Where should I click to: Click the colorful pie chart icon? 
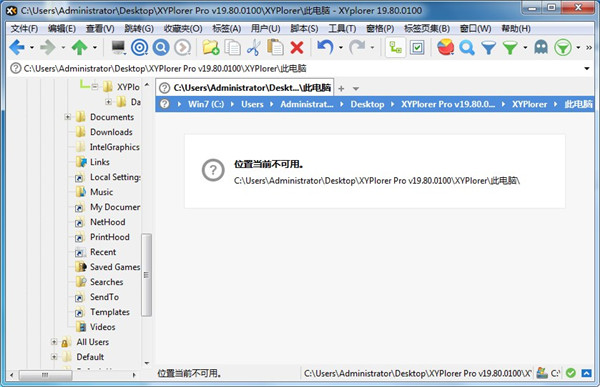point(445,47)
